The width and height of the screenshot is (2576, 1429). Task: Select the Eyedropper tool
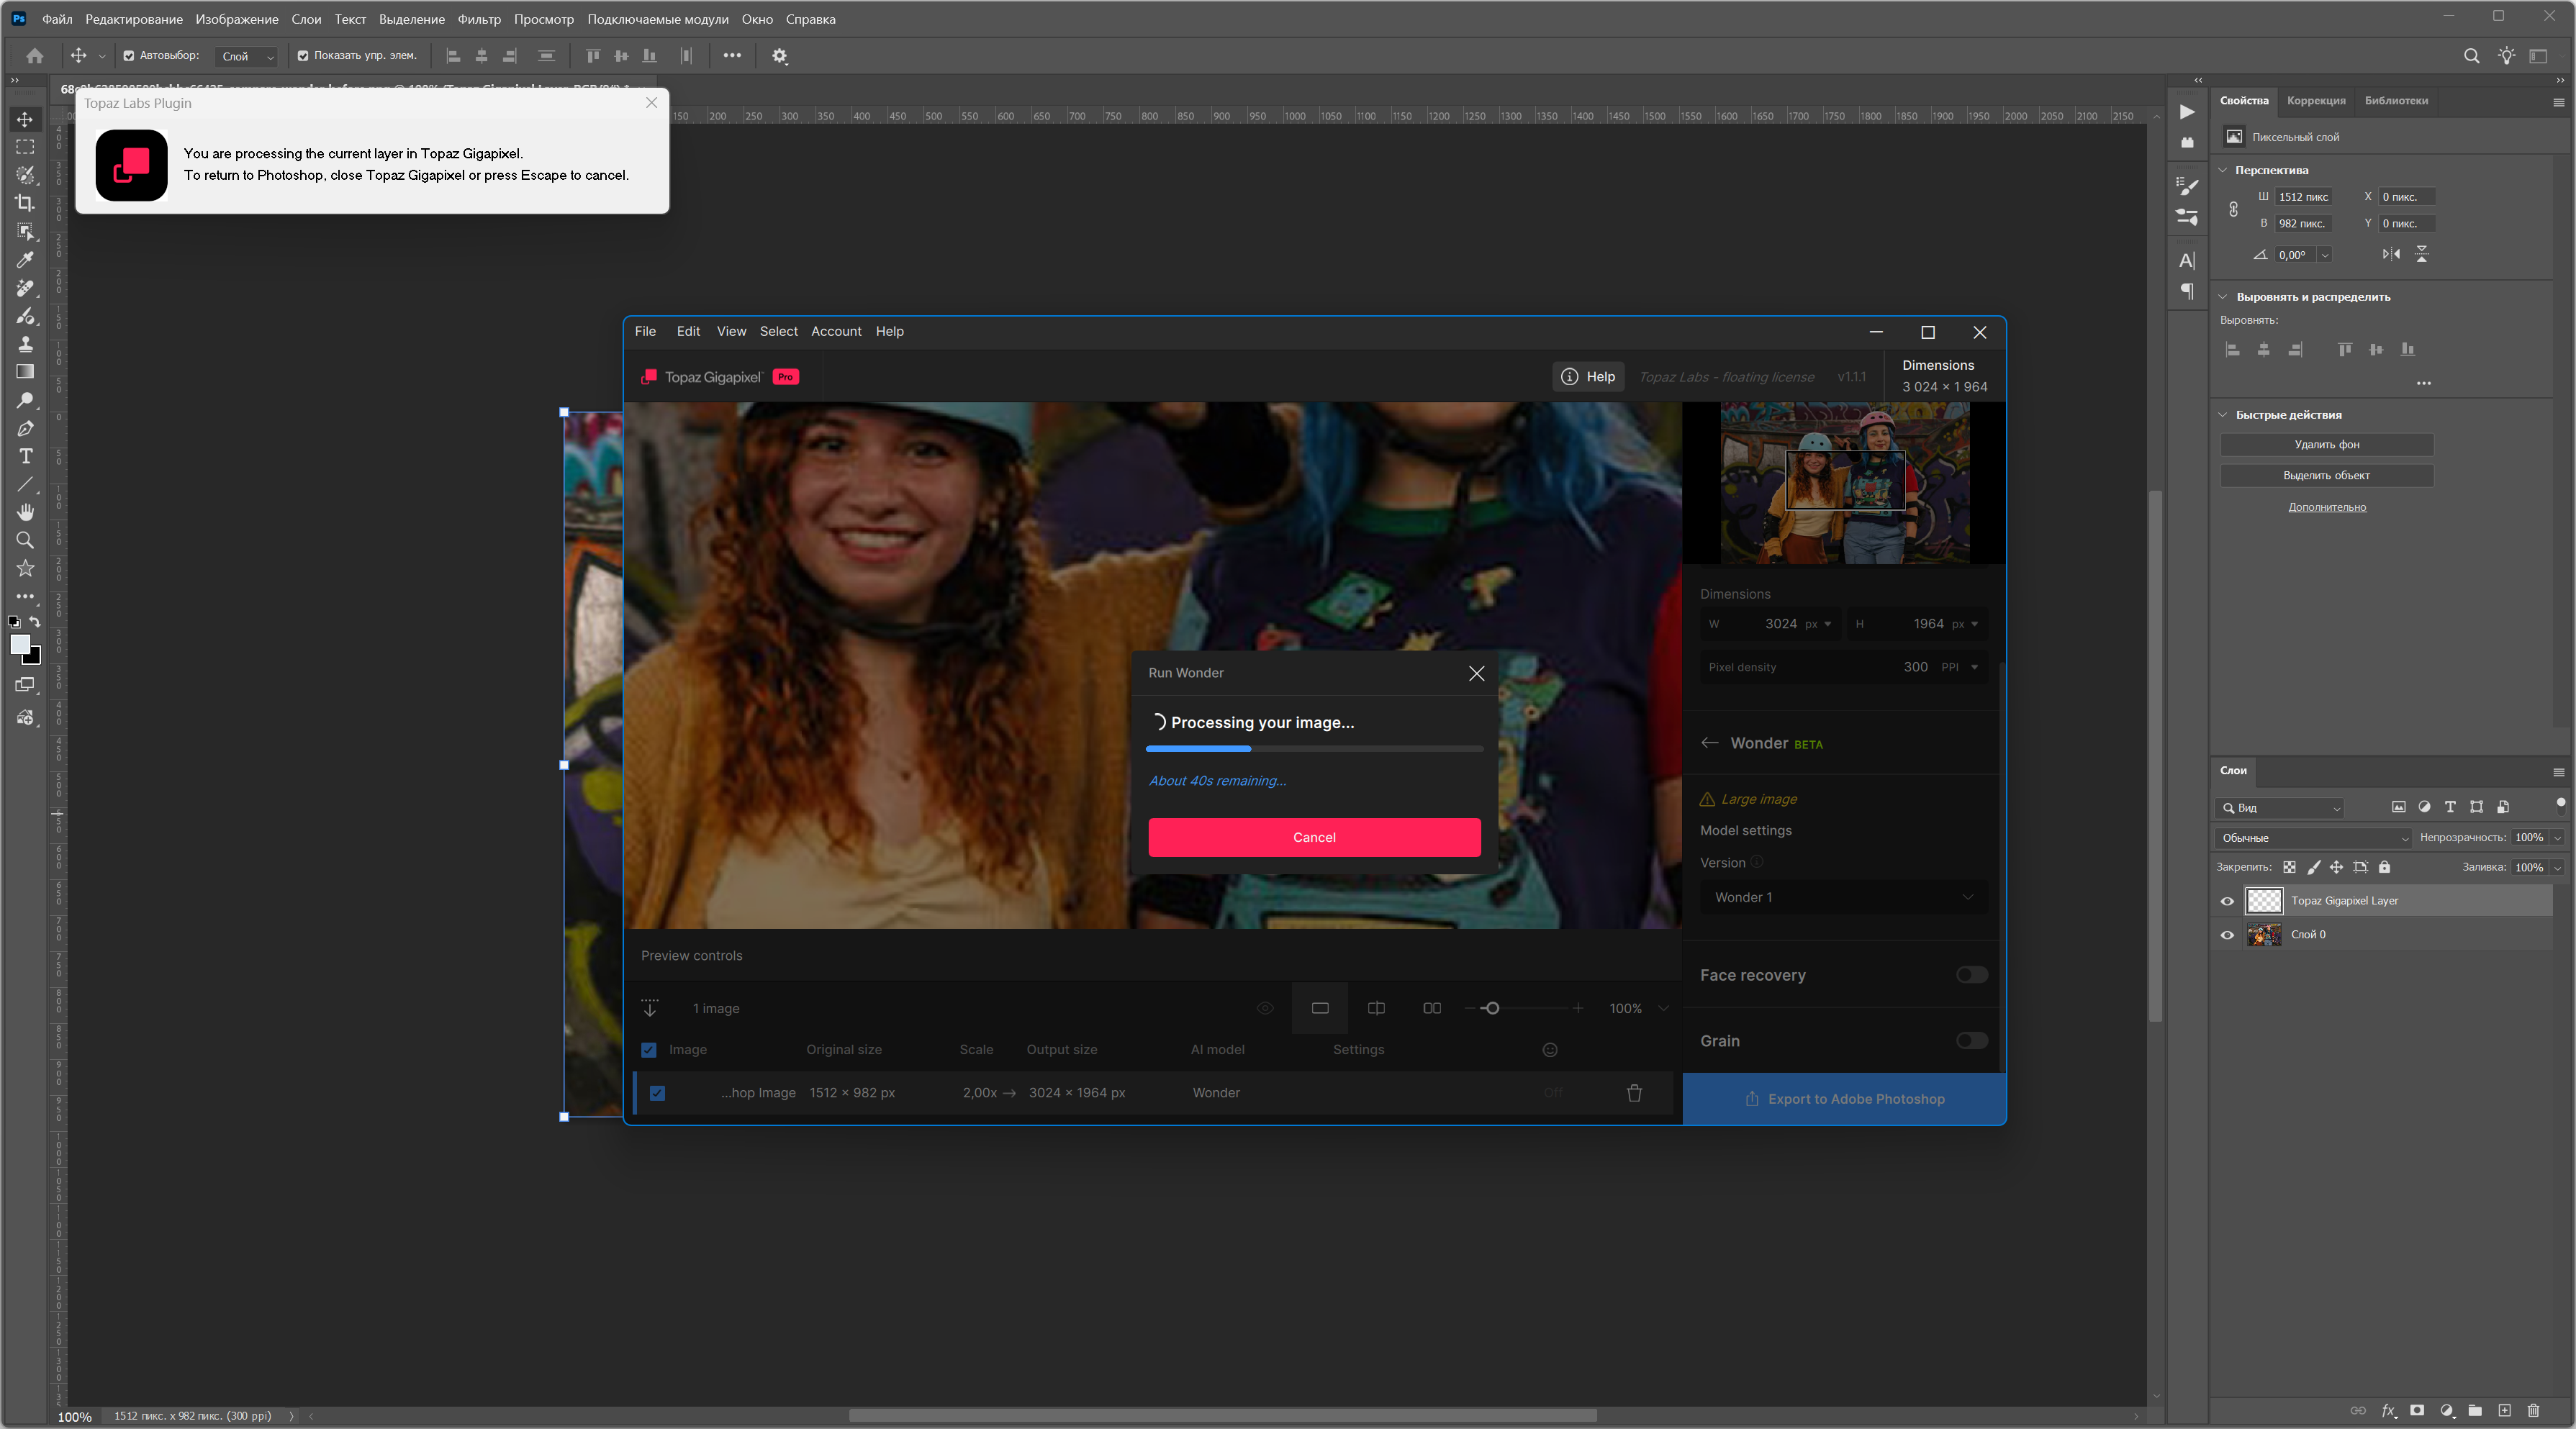coord(25,260)
